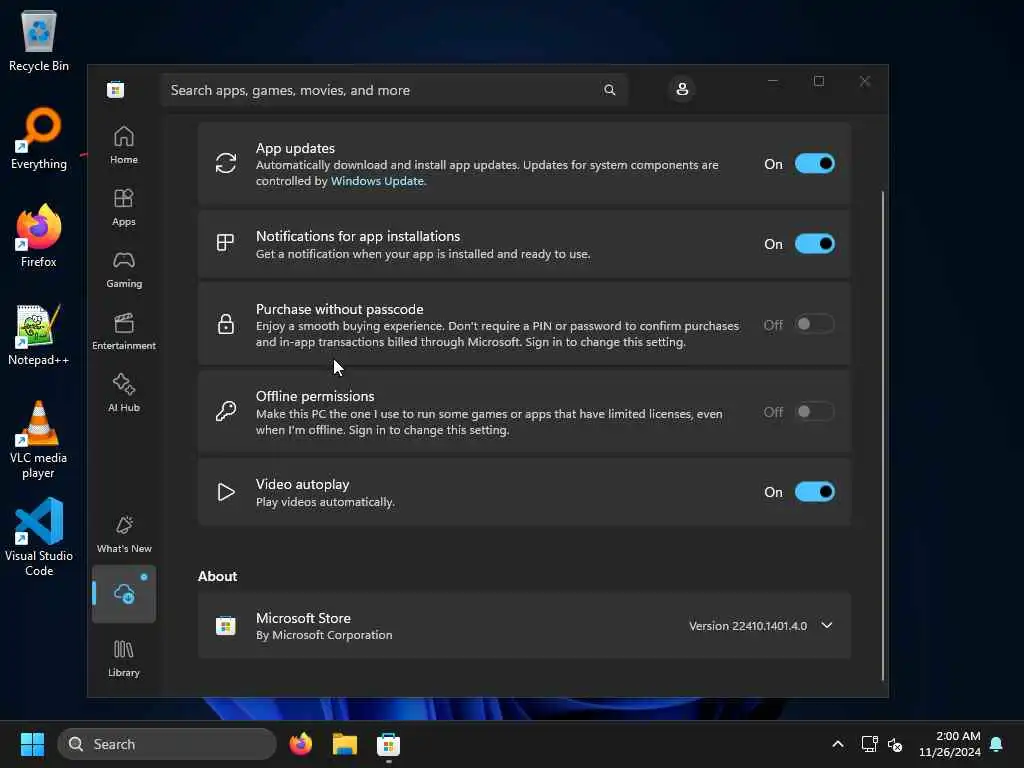The height and width of the screenshot is (768, 1024).
Task: Select Firefox desktop shortcut
Action: point(39,236)
